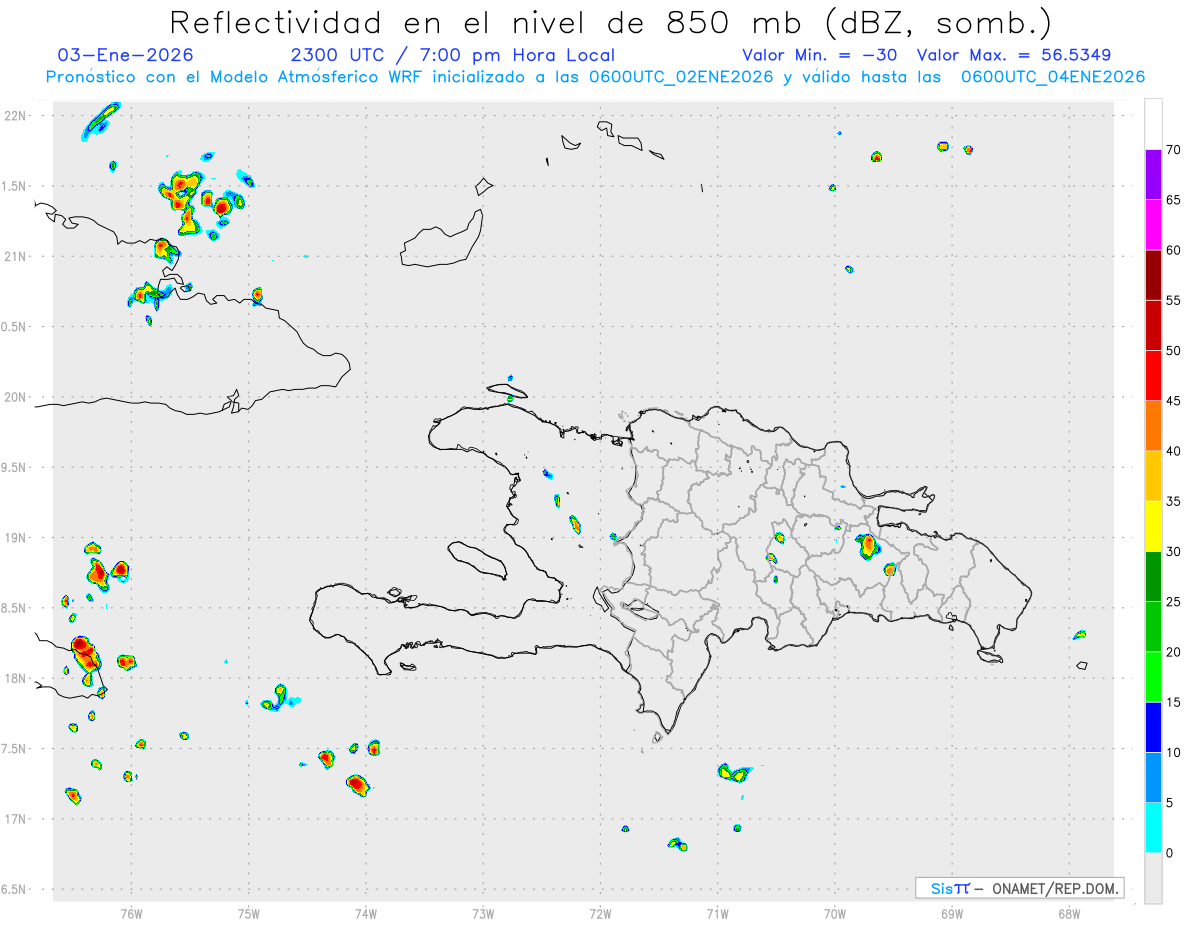The image size is (1200, 927).
Task: Select the orange 40–45 dBZ colorbar segment
Action: [x=1153, y=426]
